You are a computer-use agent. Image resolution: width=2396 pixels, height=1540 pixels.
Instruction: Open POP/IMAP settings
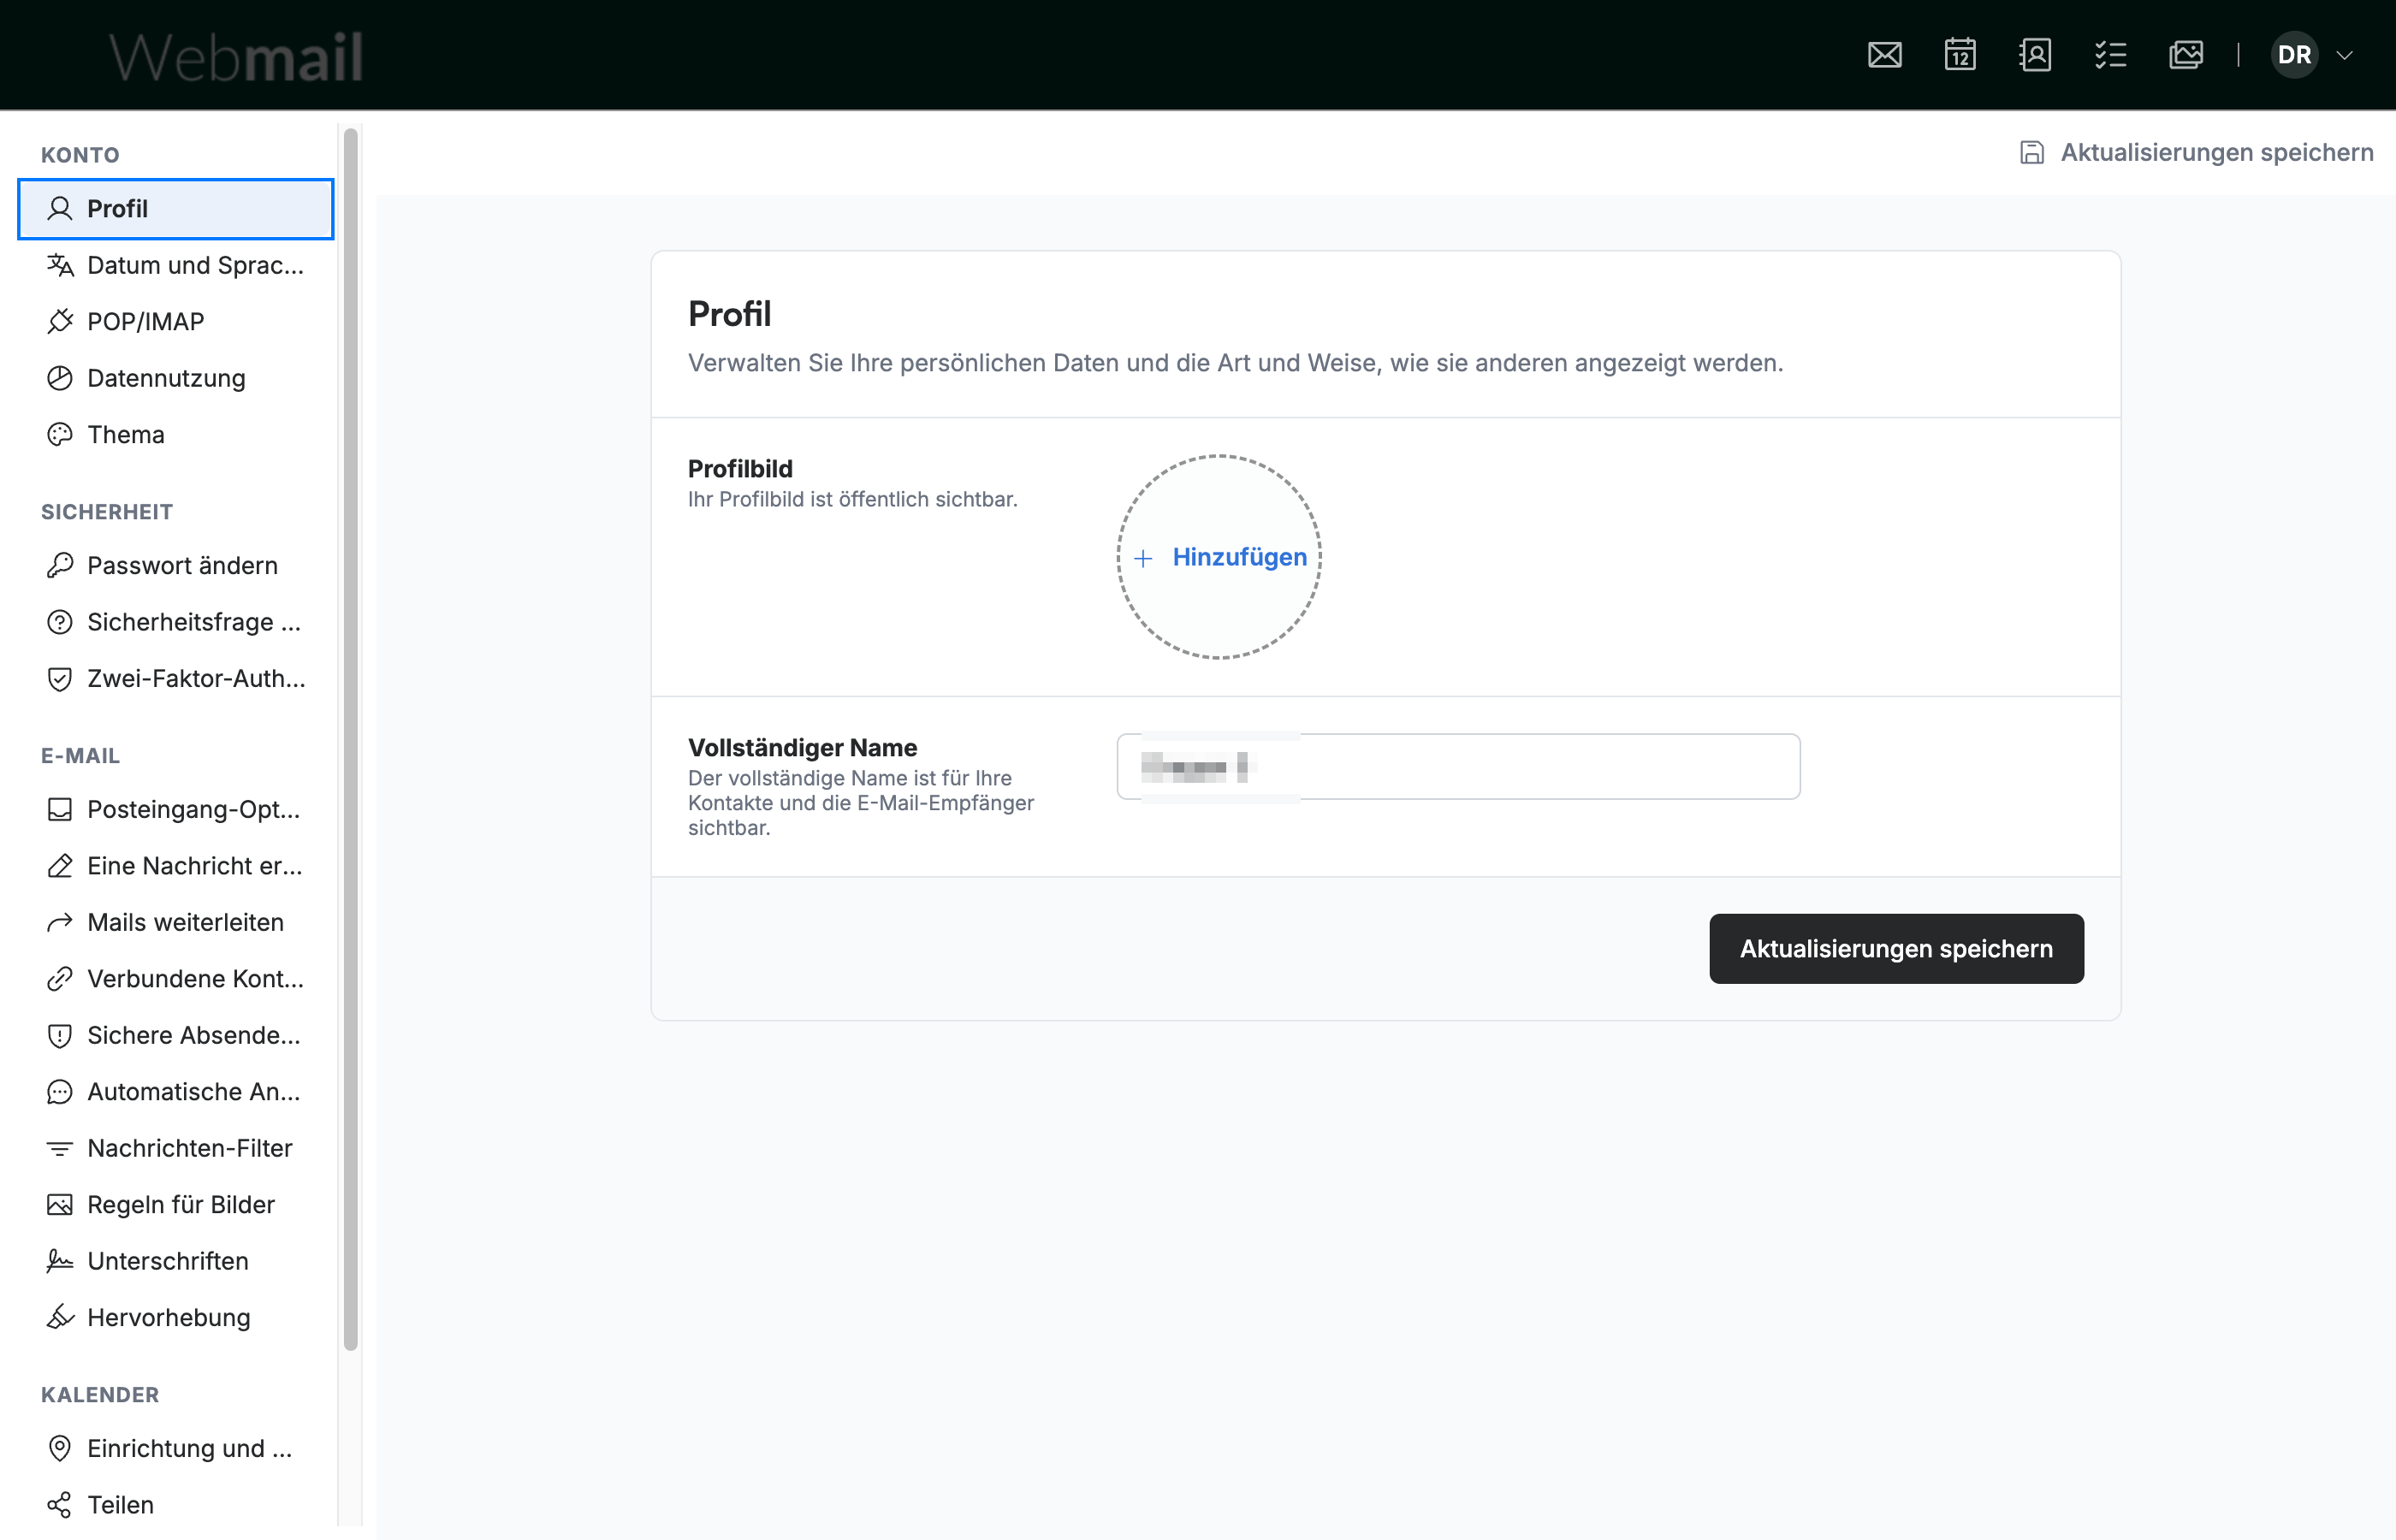pos(176,321)
